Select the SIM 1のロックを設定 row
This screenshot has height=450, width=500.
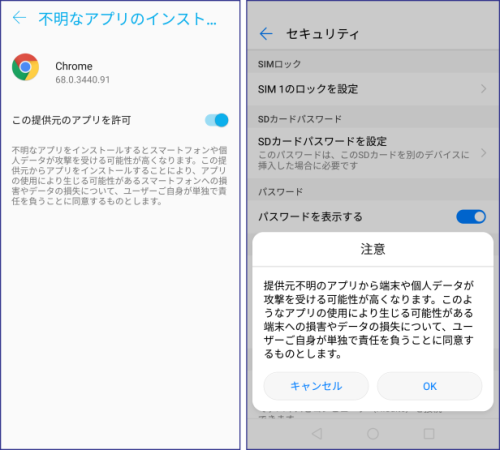tap(373, 89)
